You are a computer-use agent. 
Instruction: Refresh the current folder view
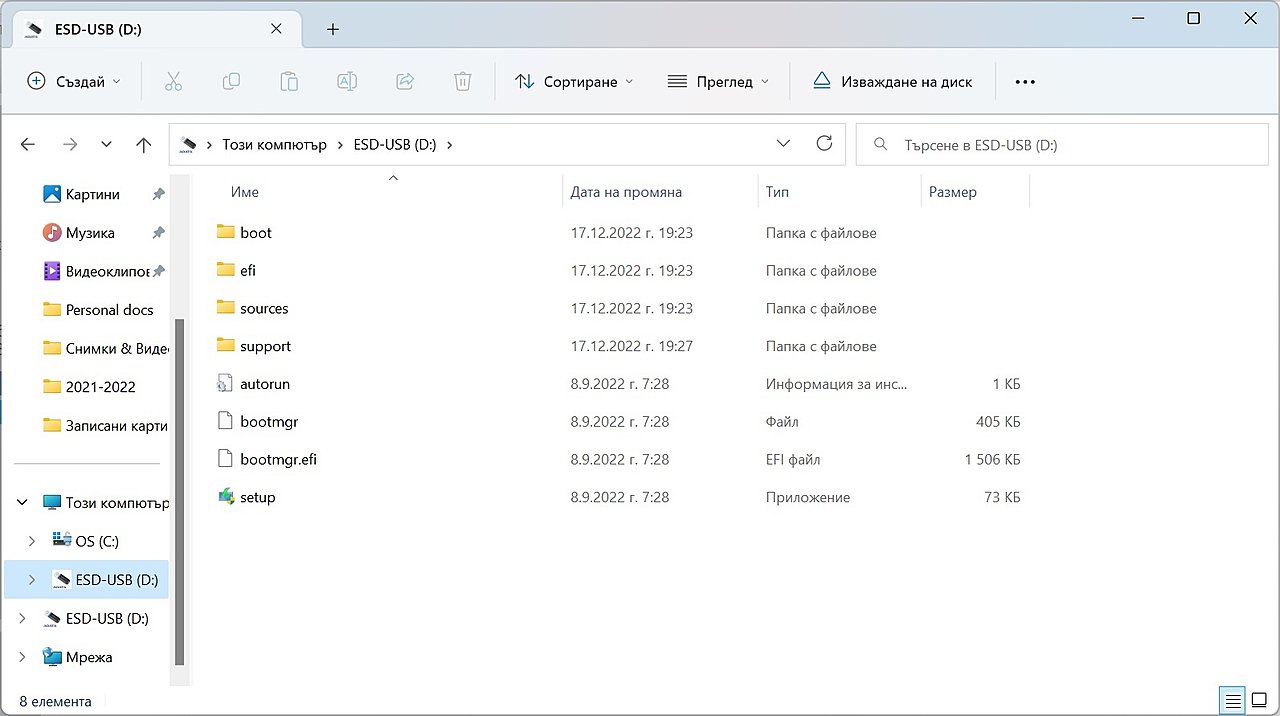824,144
